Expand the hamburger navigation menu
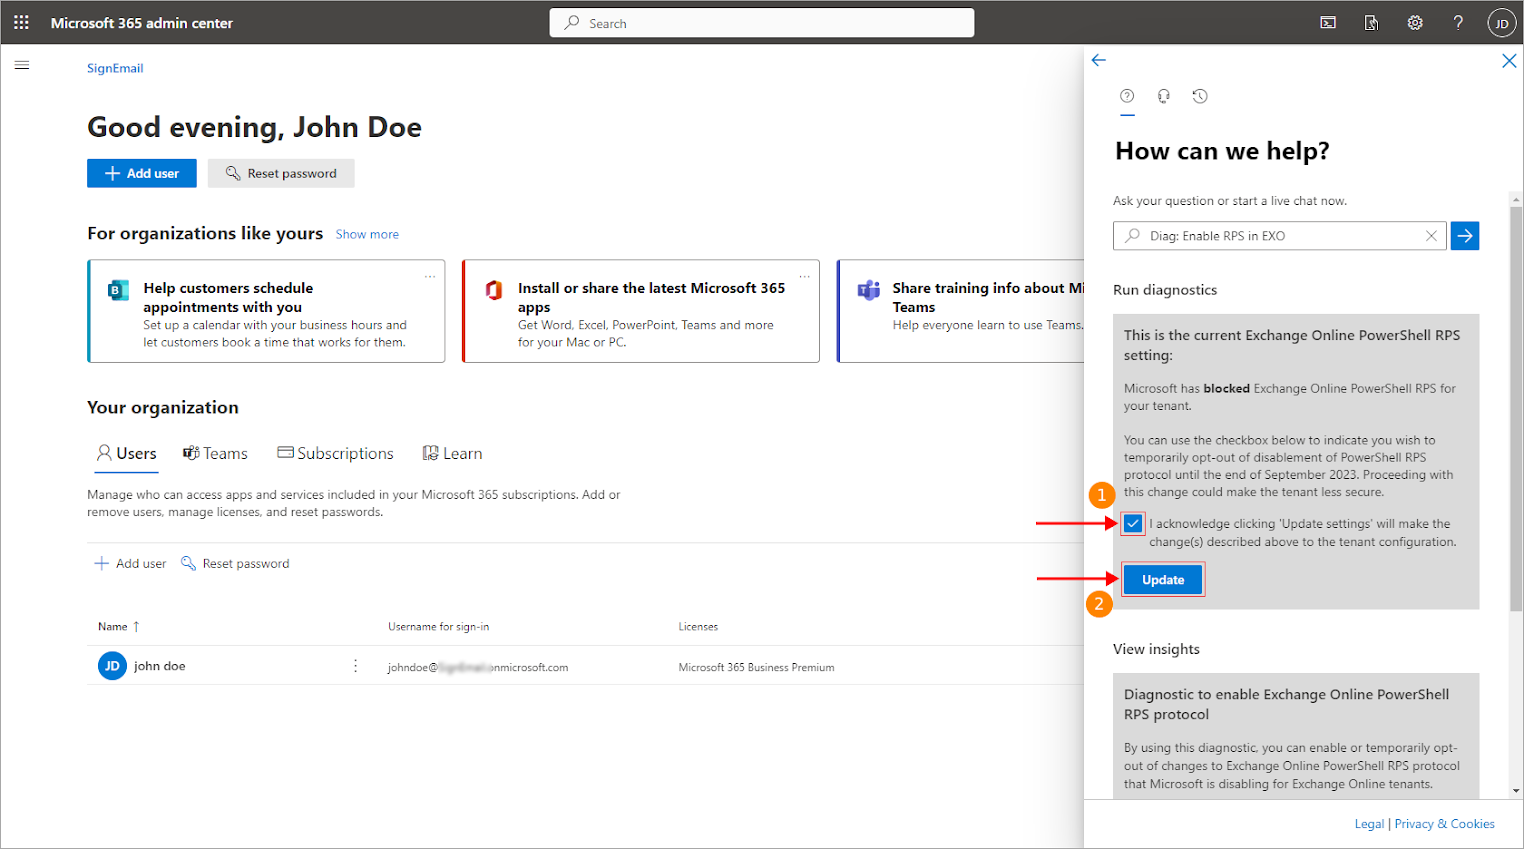 coord(22,66)
